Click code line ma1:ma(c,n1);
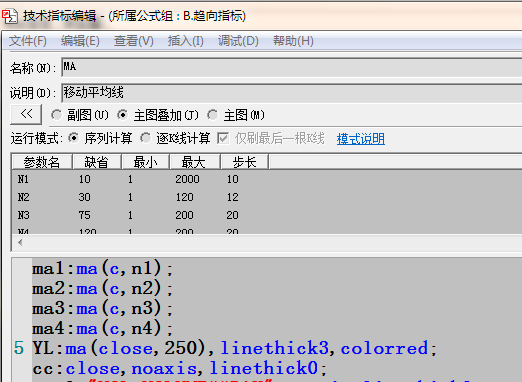 point(102,268)
